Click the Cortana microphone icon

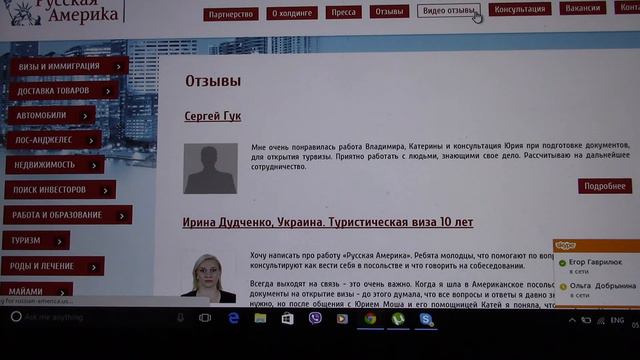[x=180, y=318]
